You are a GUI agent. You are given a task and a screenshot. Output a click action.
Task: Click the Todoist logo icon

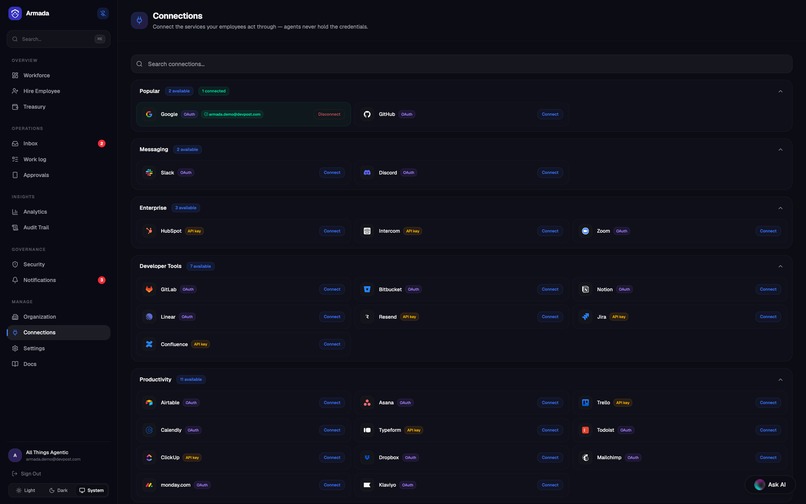[x=585, y=430]
